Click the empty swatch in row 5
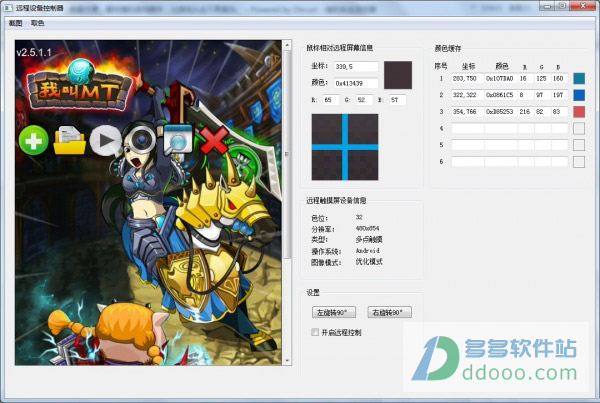This screenshot has width=600, height=403. pyautogui.click(x=579, y=145)
